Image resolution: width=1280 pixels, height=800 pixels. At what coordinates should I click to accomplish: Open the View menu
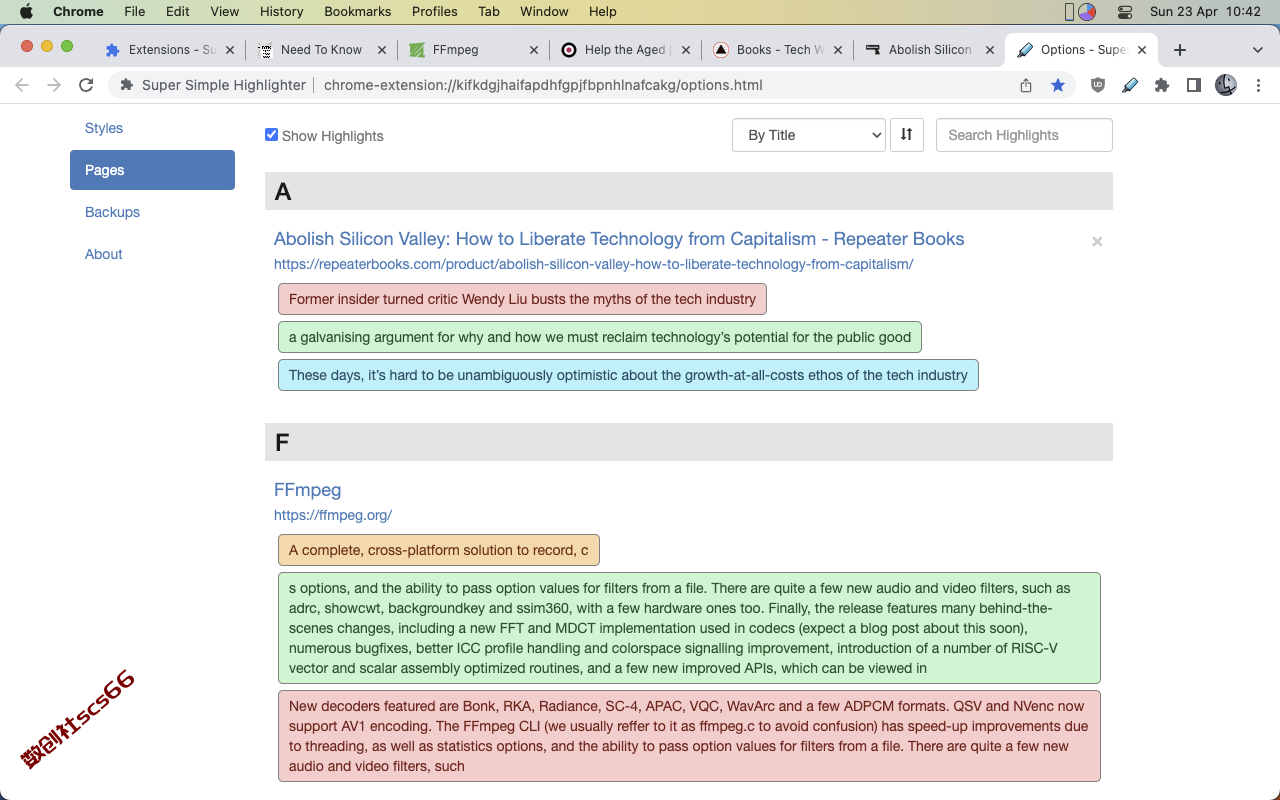point(225,11)
